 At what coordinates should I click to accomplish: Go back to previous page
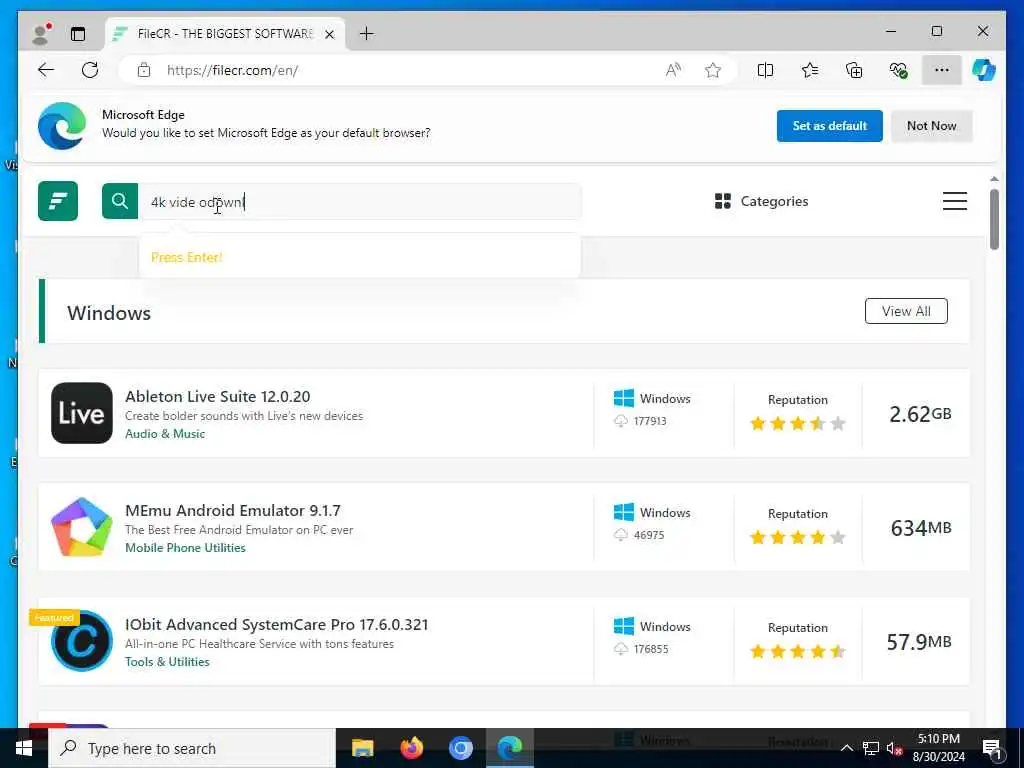coord(46,70)
